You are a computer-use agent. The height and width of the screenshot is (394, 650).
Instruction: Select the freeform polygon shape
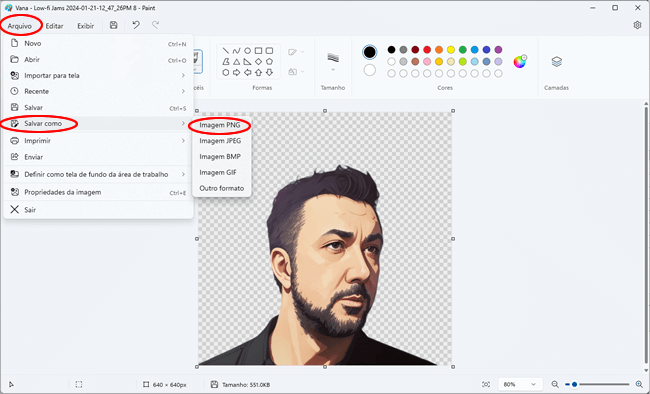[226, 62]
